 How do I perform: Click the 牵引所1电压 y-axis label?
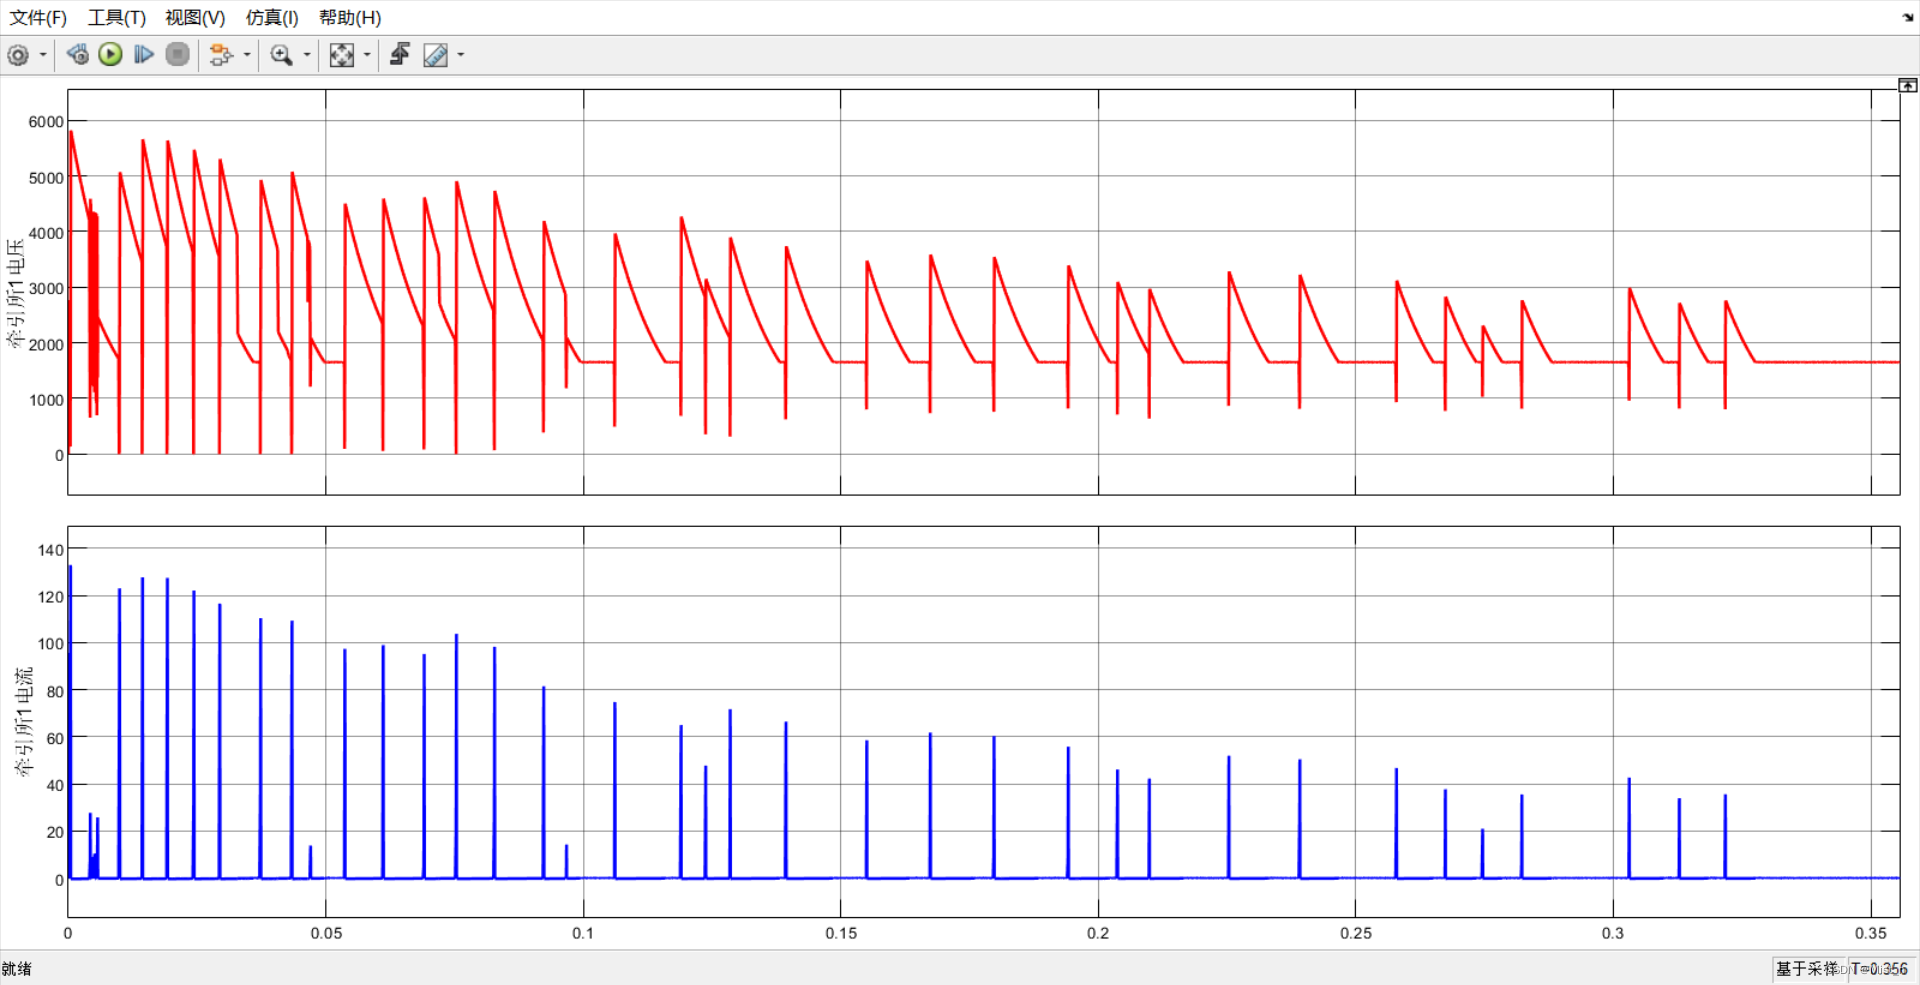tap(15, 292)
